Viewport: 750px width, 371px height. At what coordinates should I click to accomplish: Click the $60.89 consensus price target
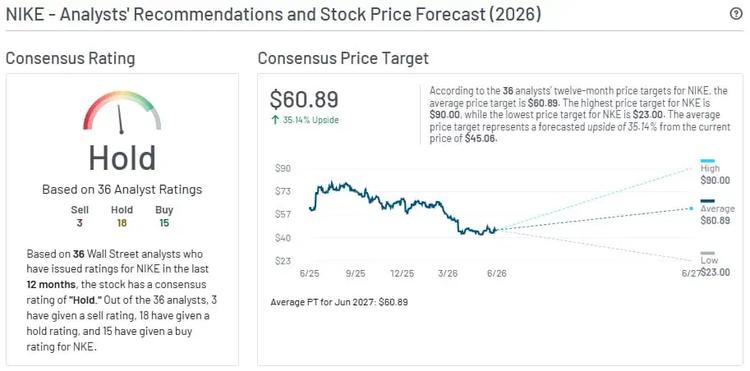[304, 99]
